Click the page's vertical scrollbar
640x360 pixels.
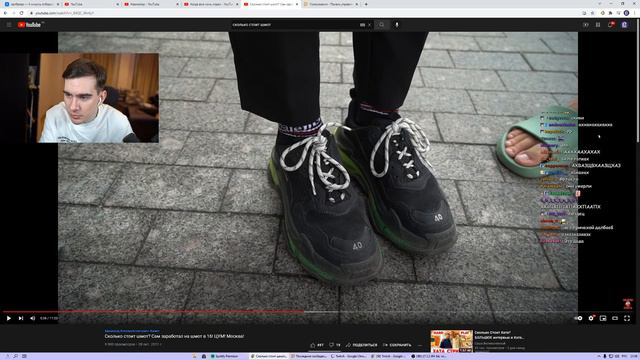point(638,82)
